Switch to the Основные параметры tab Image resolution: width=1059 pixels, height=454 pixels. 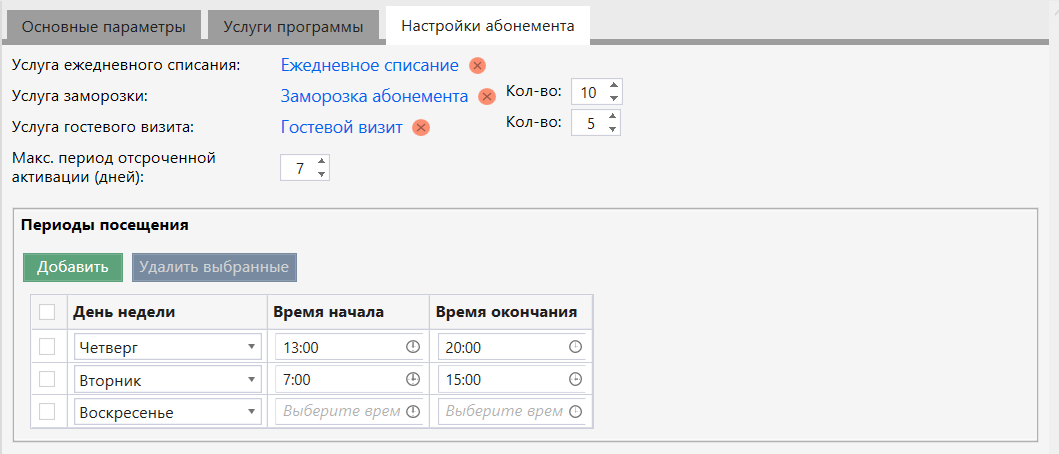(x=104, y=26)
